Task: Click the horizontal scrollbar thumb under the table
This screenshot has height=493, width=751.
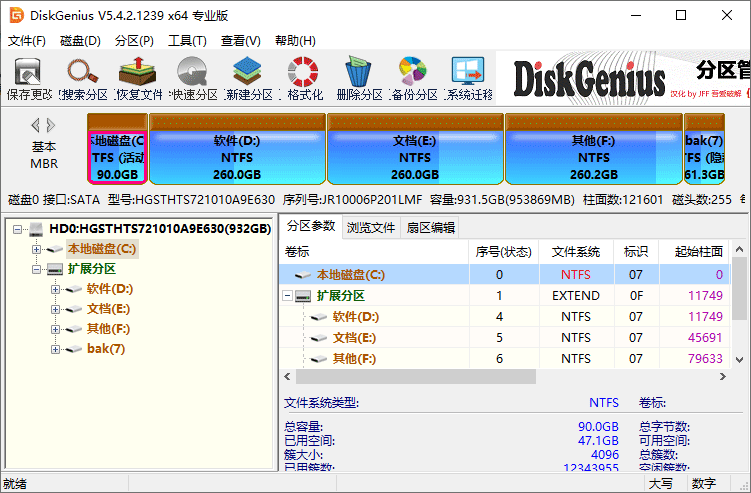Action: click(416, 377)
